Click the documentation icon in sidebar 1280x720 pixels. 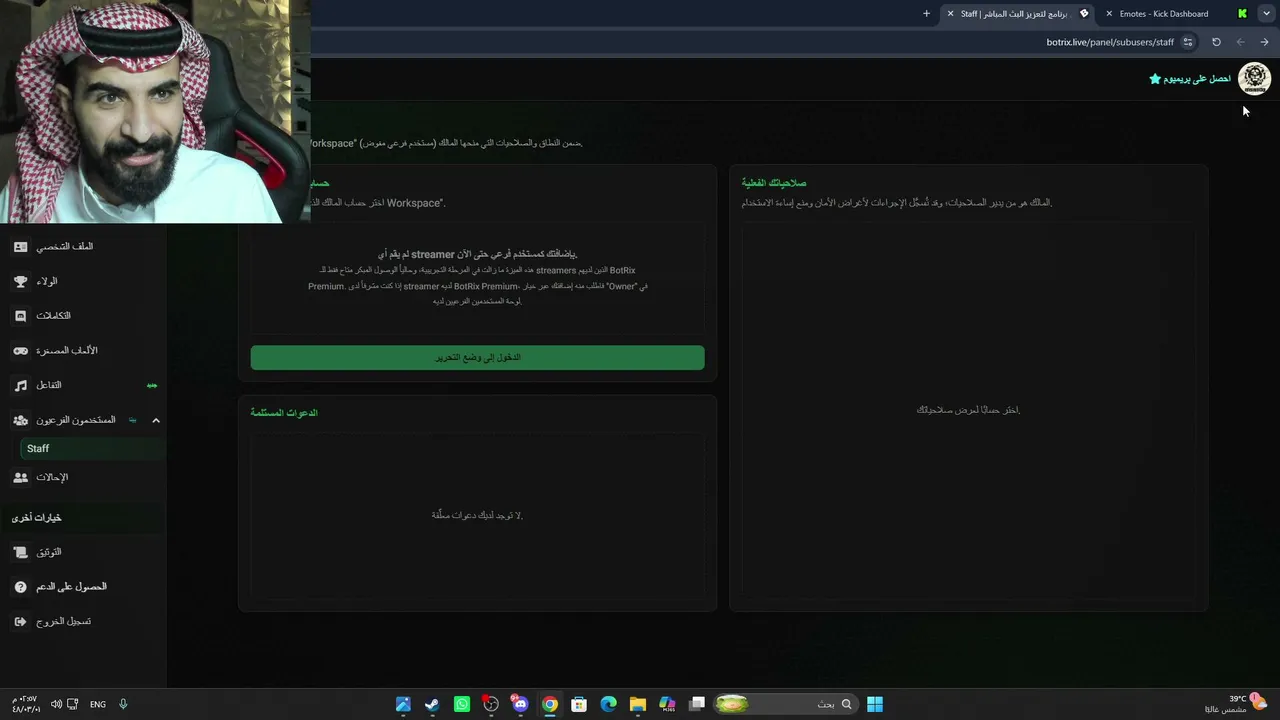click(x=21, y=552)
